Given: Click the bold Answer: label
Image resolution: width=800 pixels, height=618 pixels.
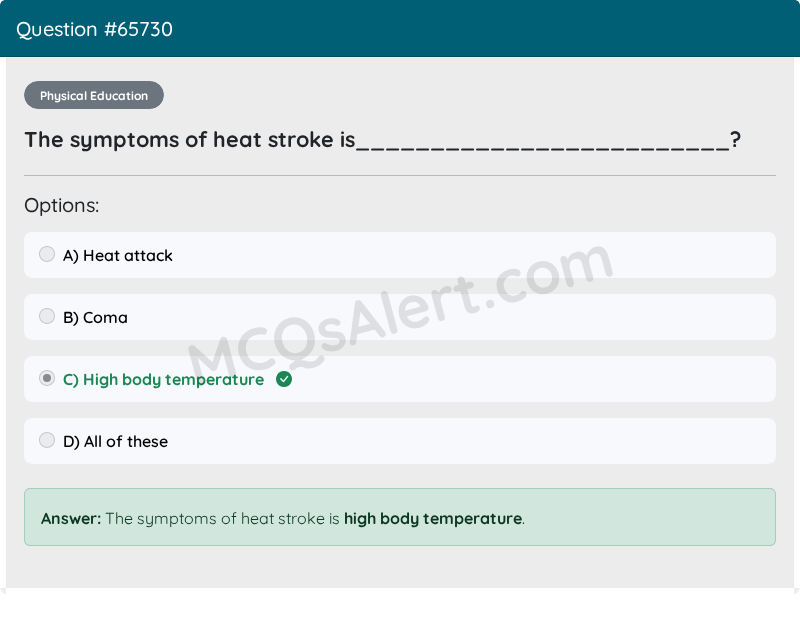Looking at the screenshot, I should (x=71, y=518).
